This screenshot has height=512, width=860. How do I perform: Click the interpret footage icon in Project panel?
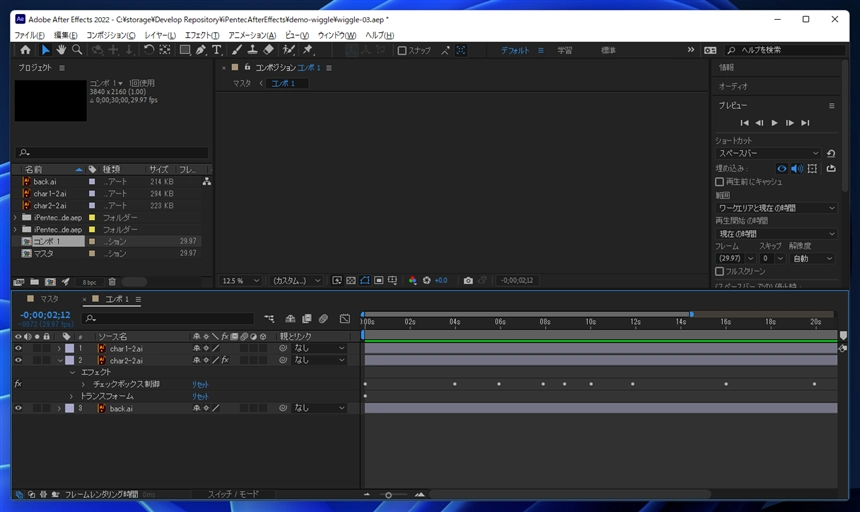coord(19,282)
